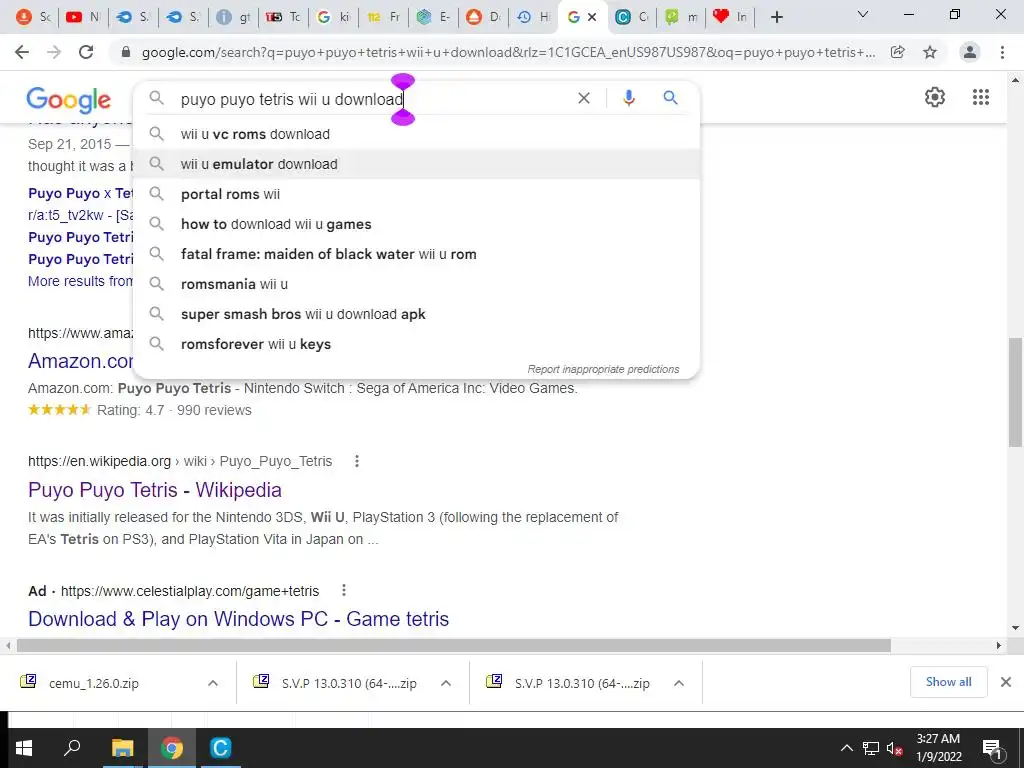Start voice search with microphone icon
This screenshot has height=768, width=1024.
(628, 98)
